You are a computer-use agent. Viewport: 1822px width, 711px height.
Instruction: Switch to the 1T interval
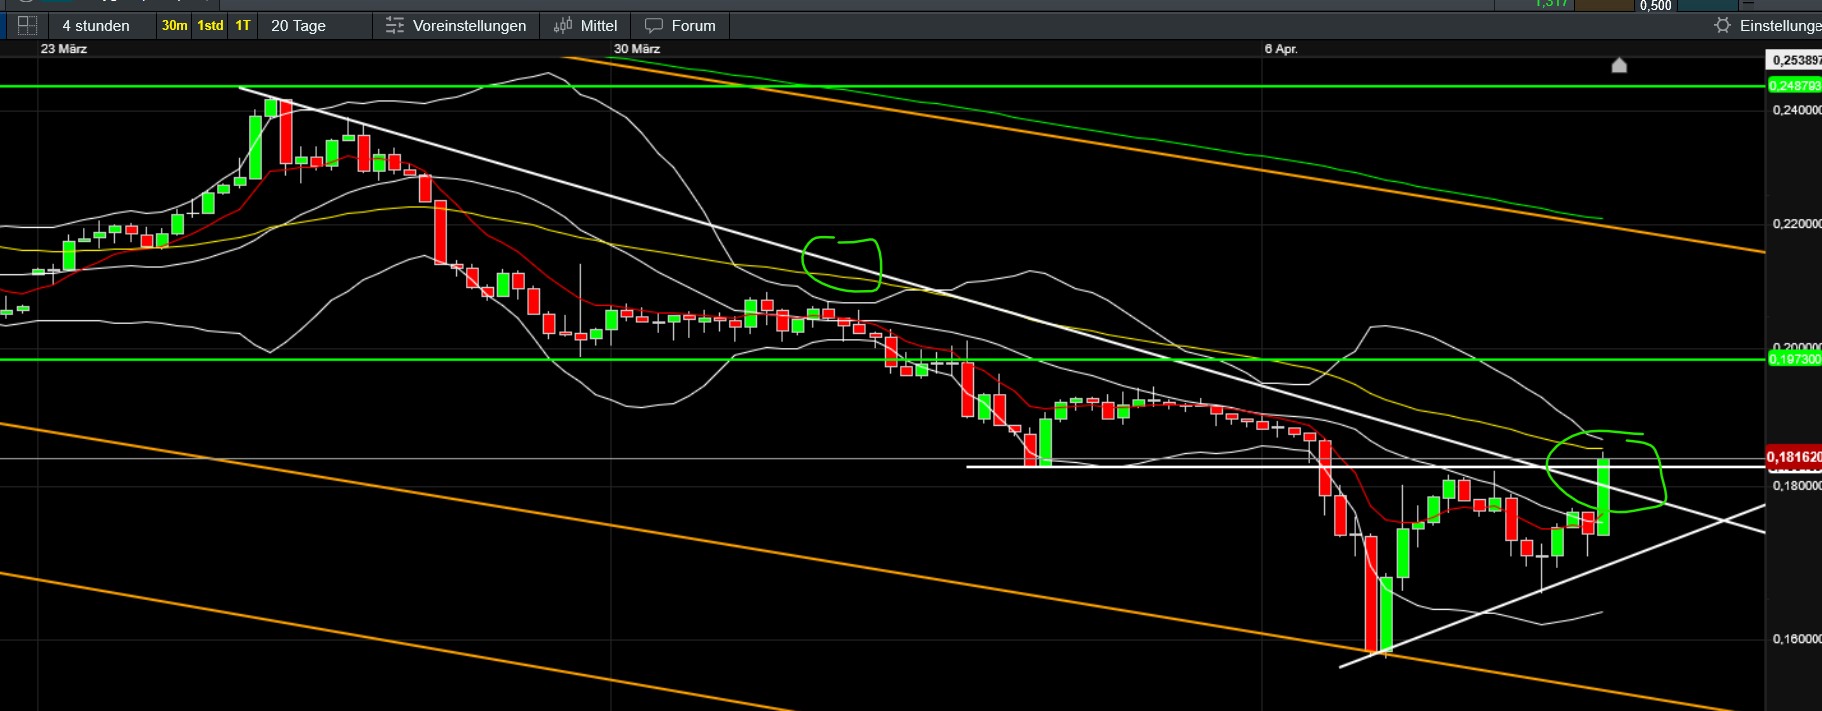click(243, 26)
